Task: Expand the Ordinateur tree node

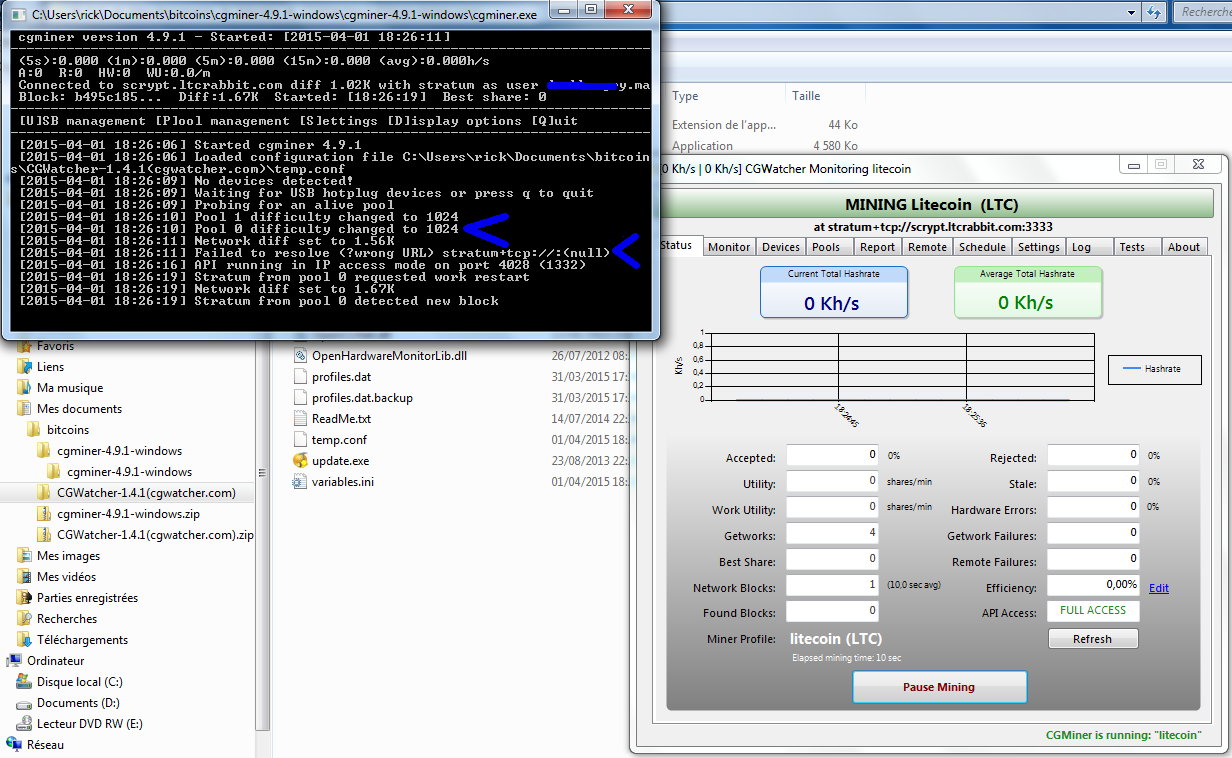Action: 5,661
